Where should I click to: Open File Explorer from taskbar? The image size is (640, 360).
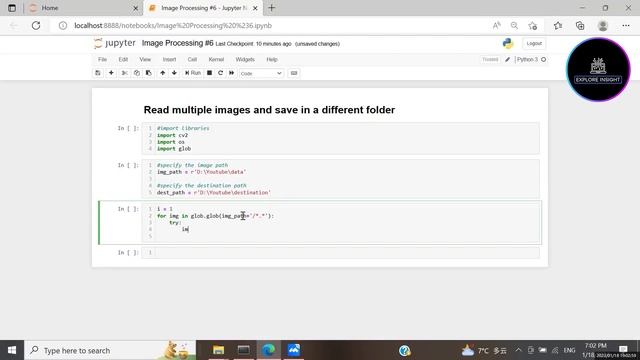[218, 350]
